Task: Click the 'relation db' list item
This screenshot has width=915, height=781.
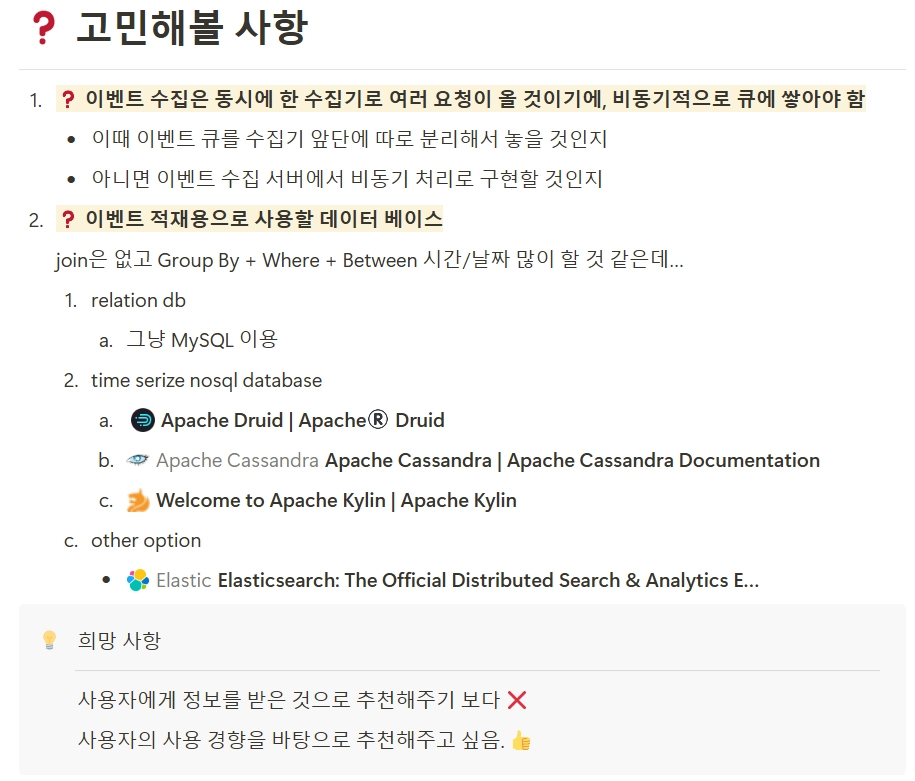Action: (x=138, y=301)
